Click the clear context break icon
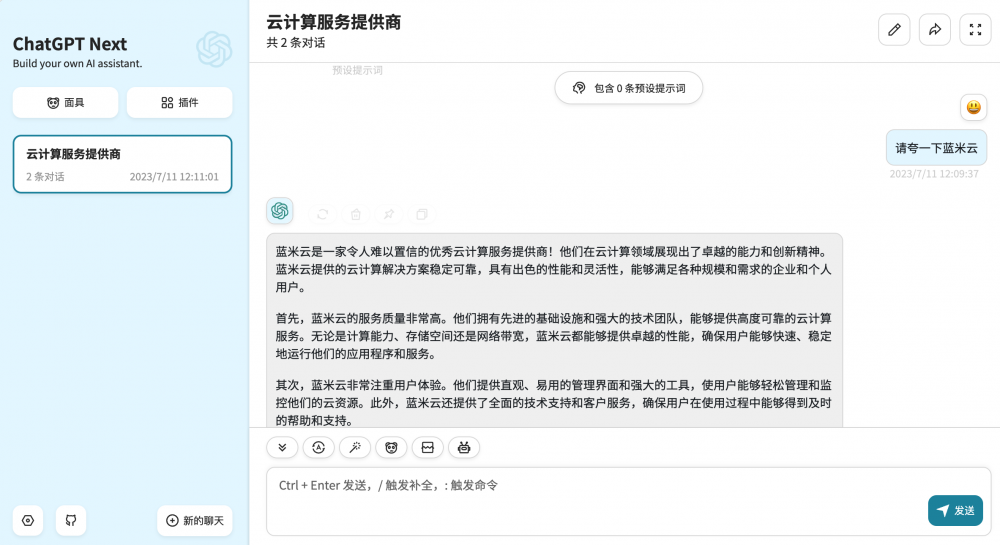 427,448
